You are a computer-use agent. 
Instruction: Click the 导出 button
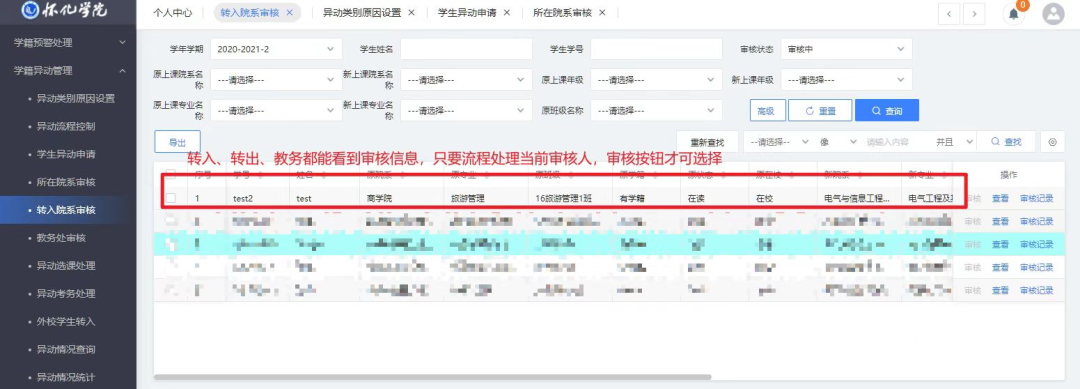point(177,142)
